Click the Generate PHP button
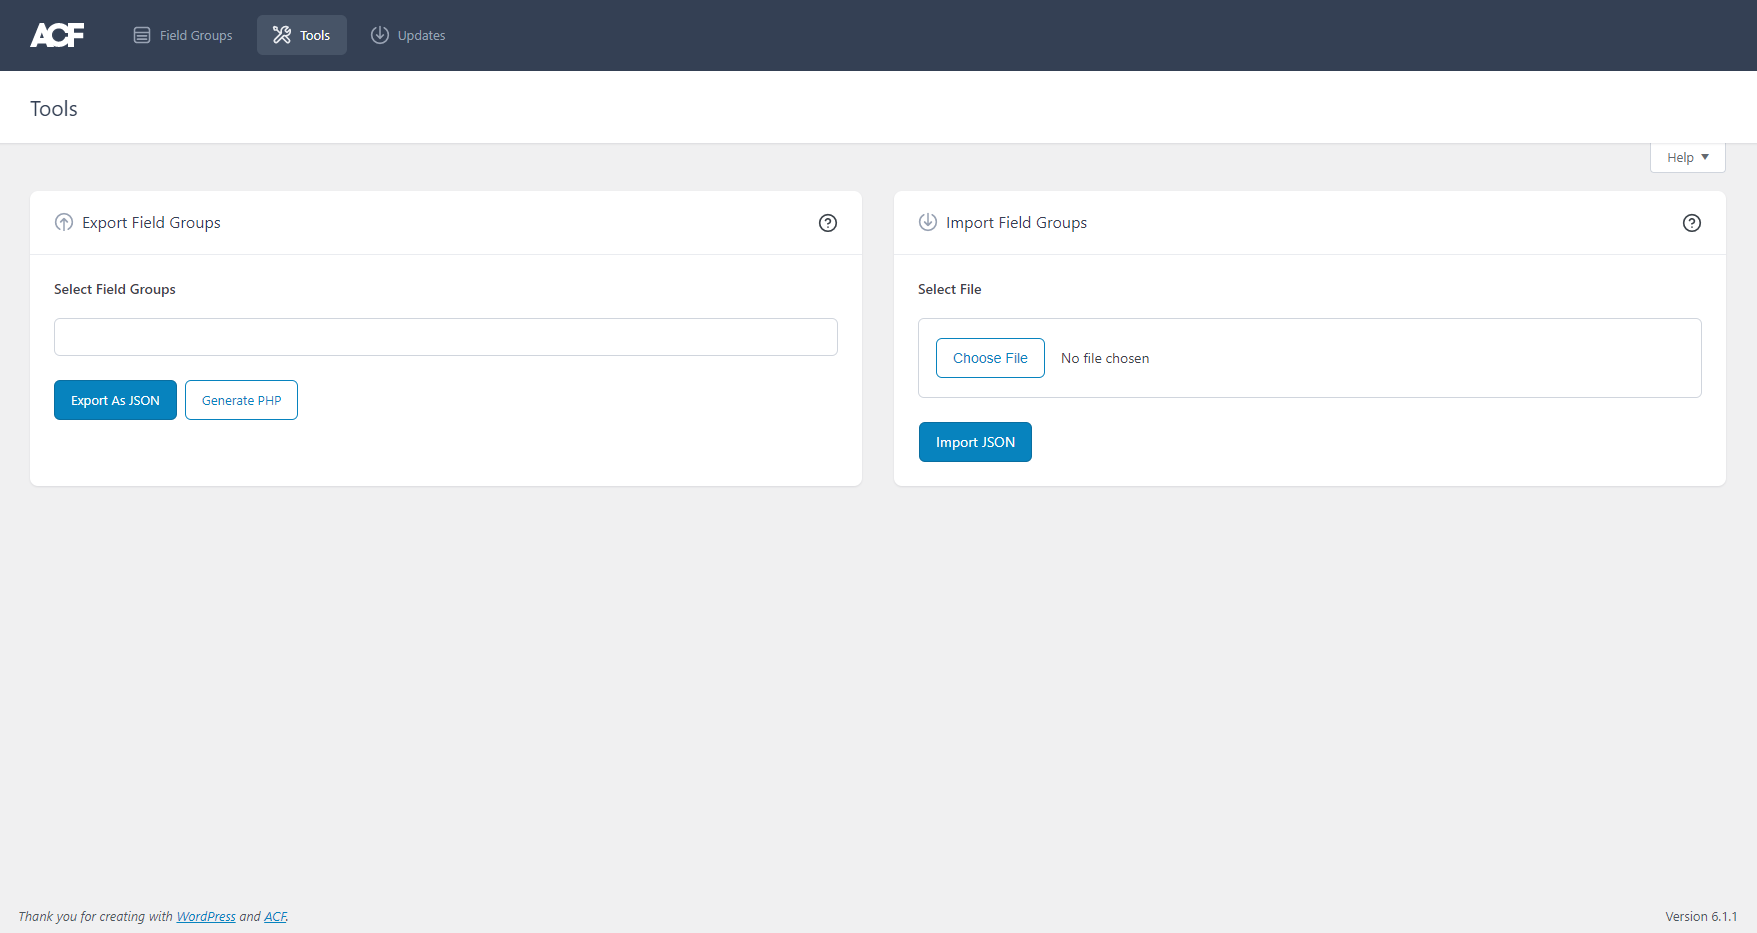This screenshot has height=933, width=1757. tap(241, 400)
